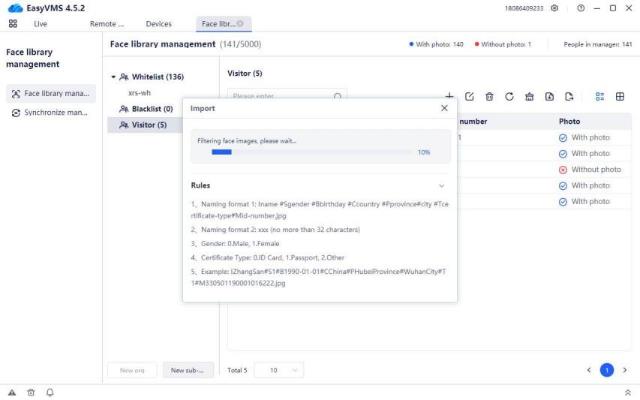Close the Import dialog

[x=444, y=107]
